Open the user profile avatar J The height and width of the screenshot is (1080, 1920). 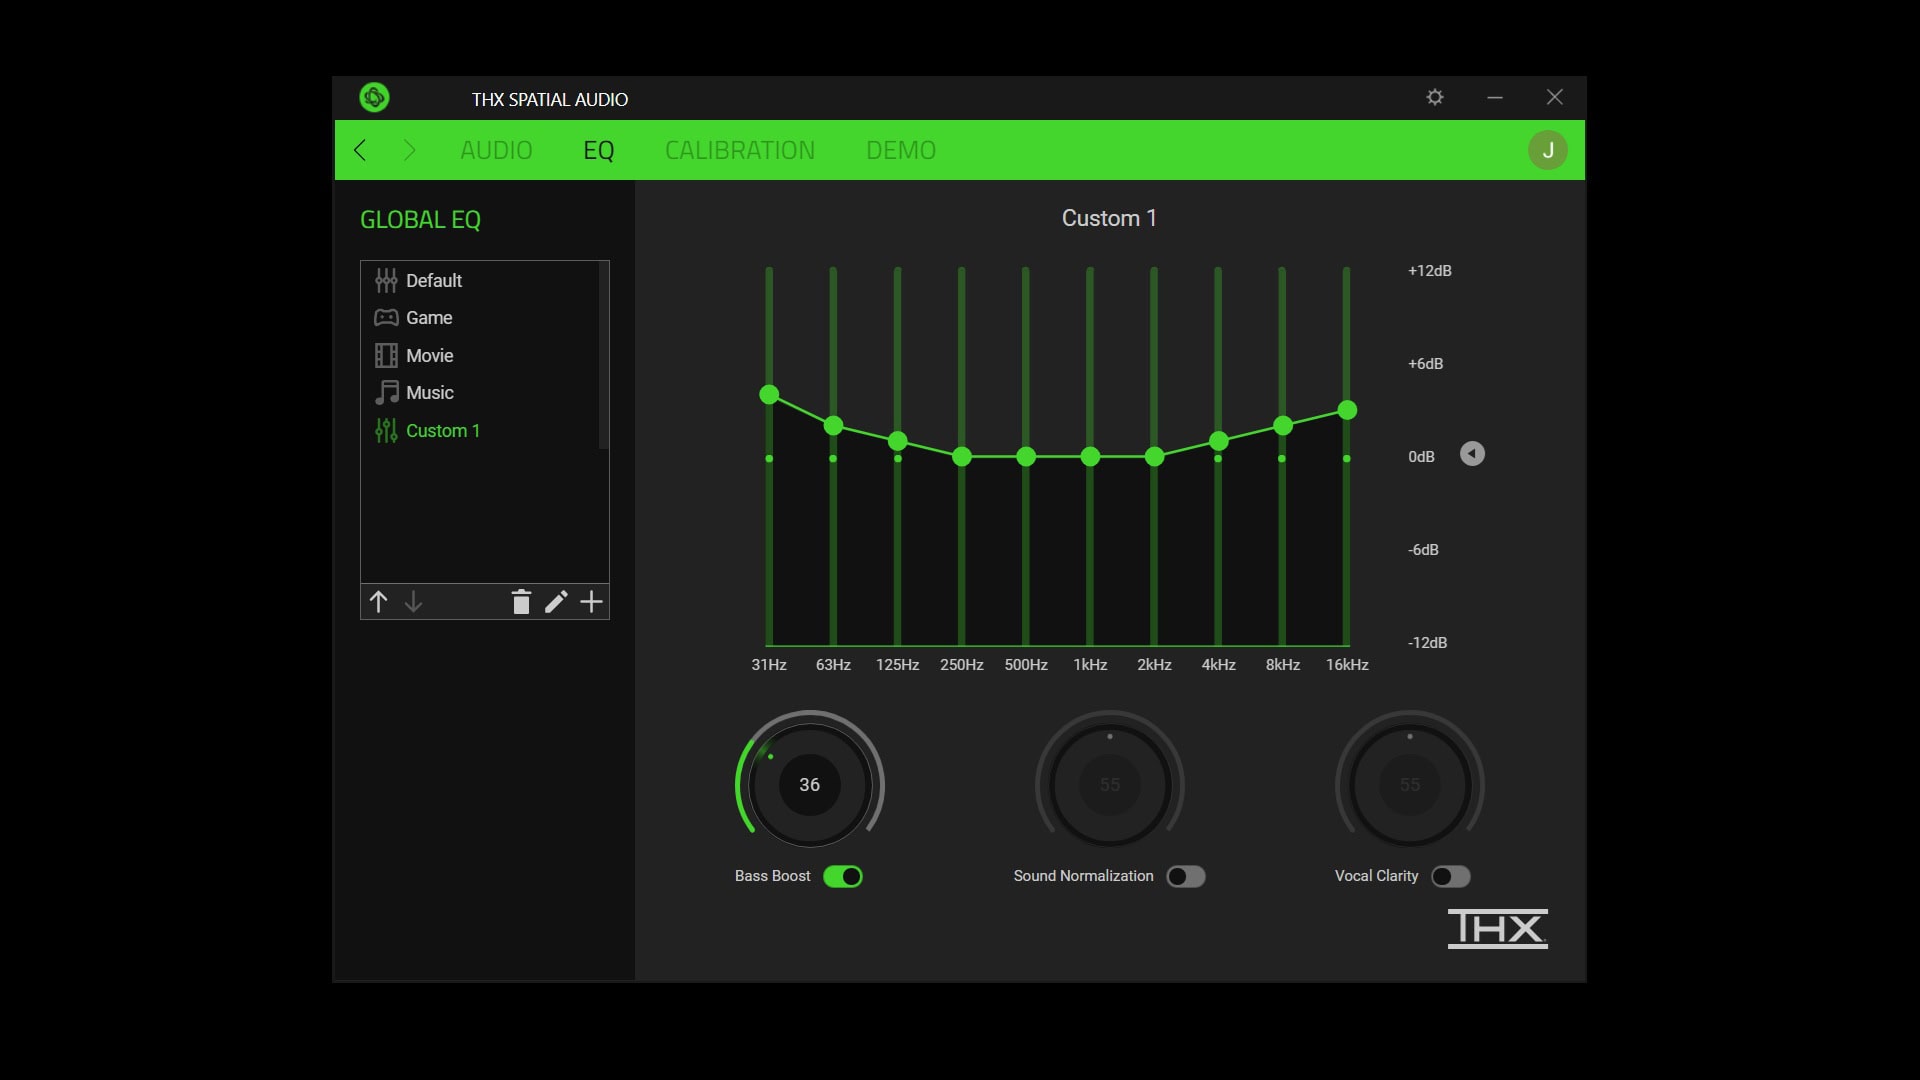[1547, 150]
